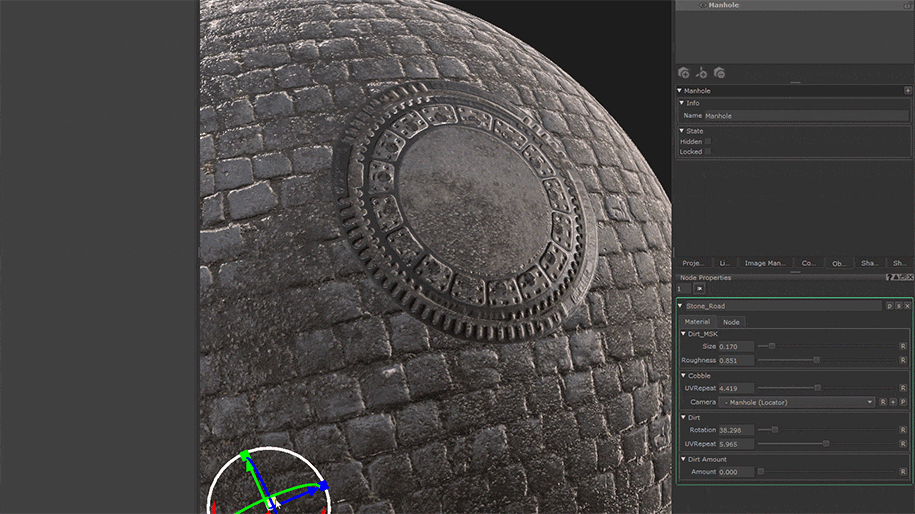Click the remove object icon
Viewport: 915px width, 514px height.
coord(719,73)
